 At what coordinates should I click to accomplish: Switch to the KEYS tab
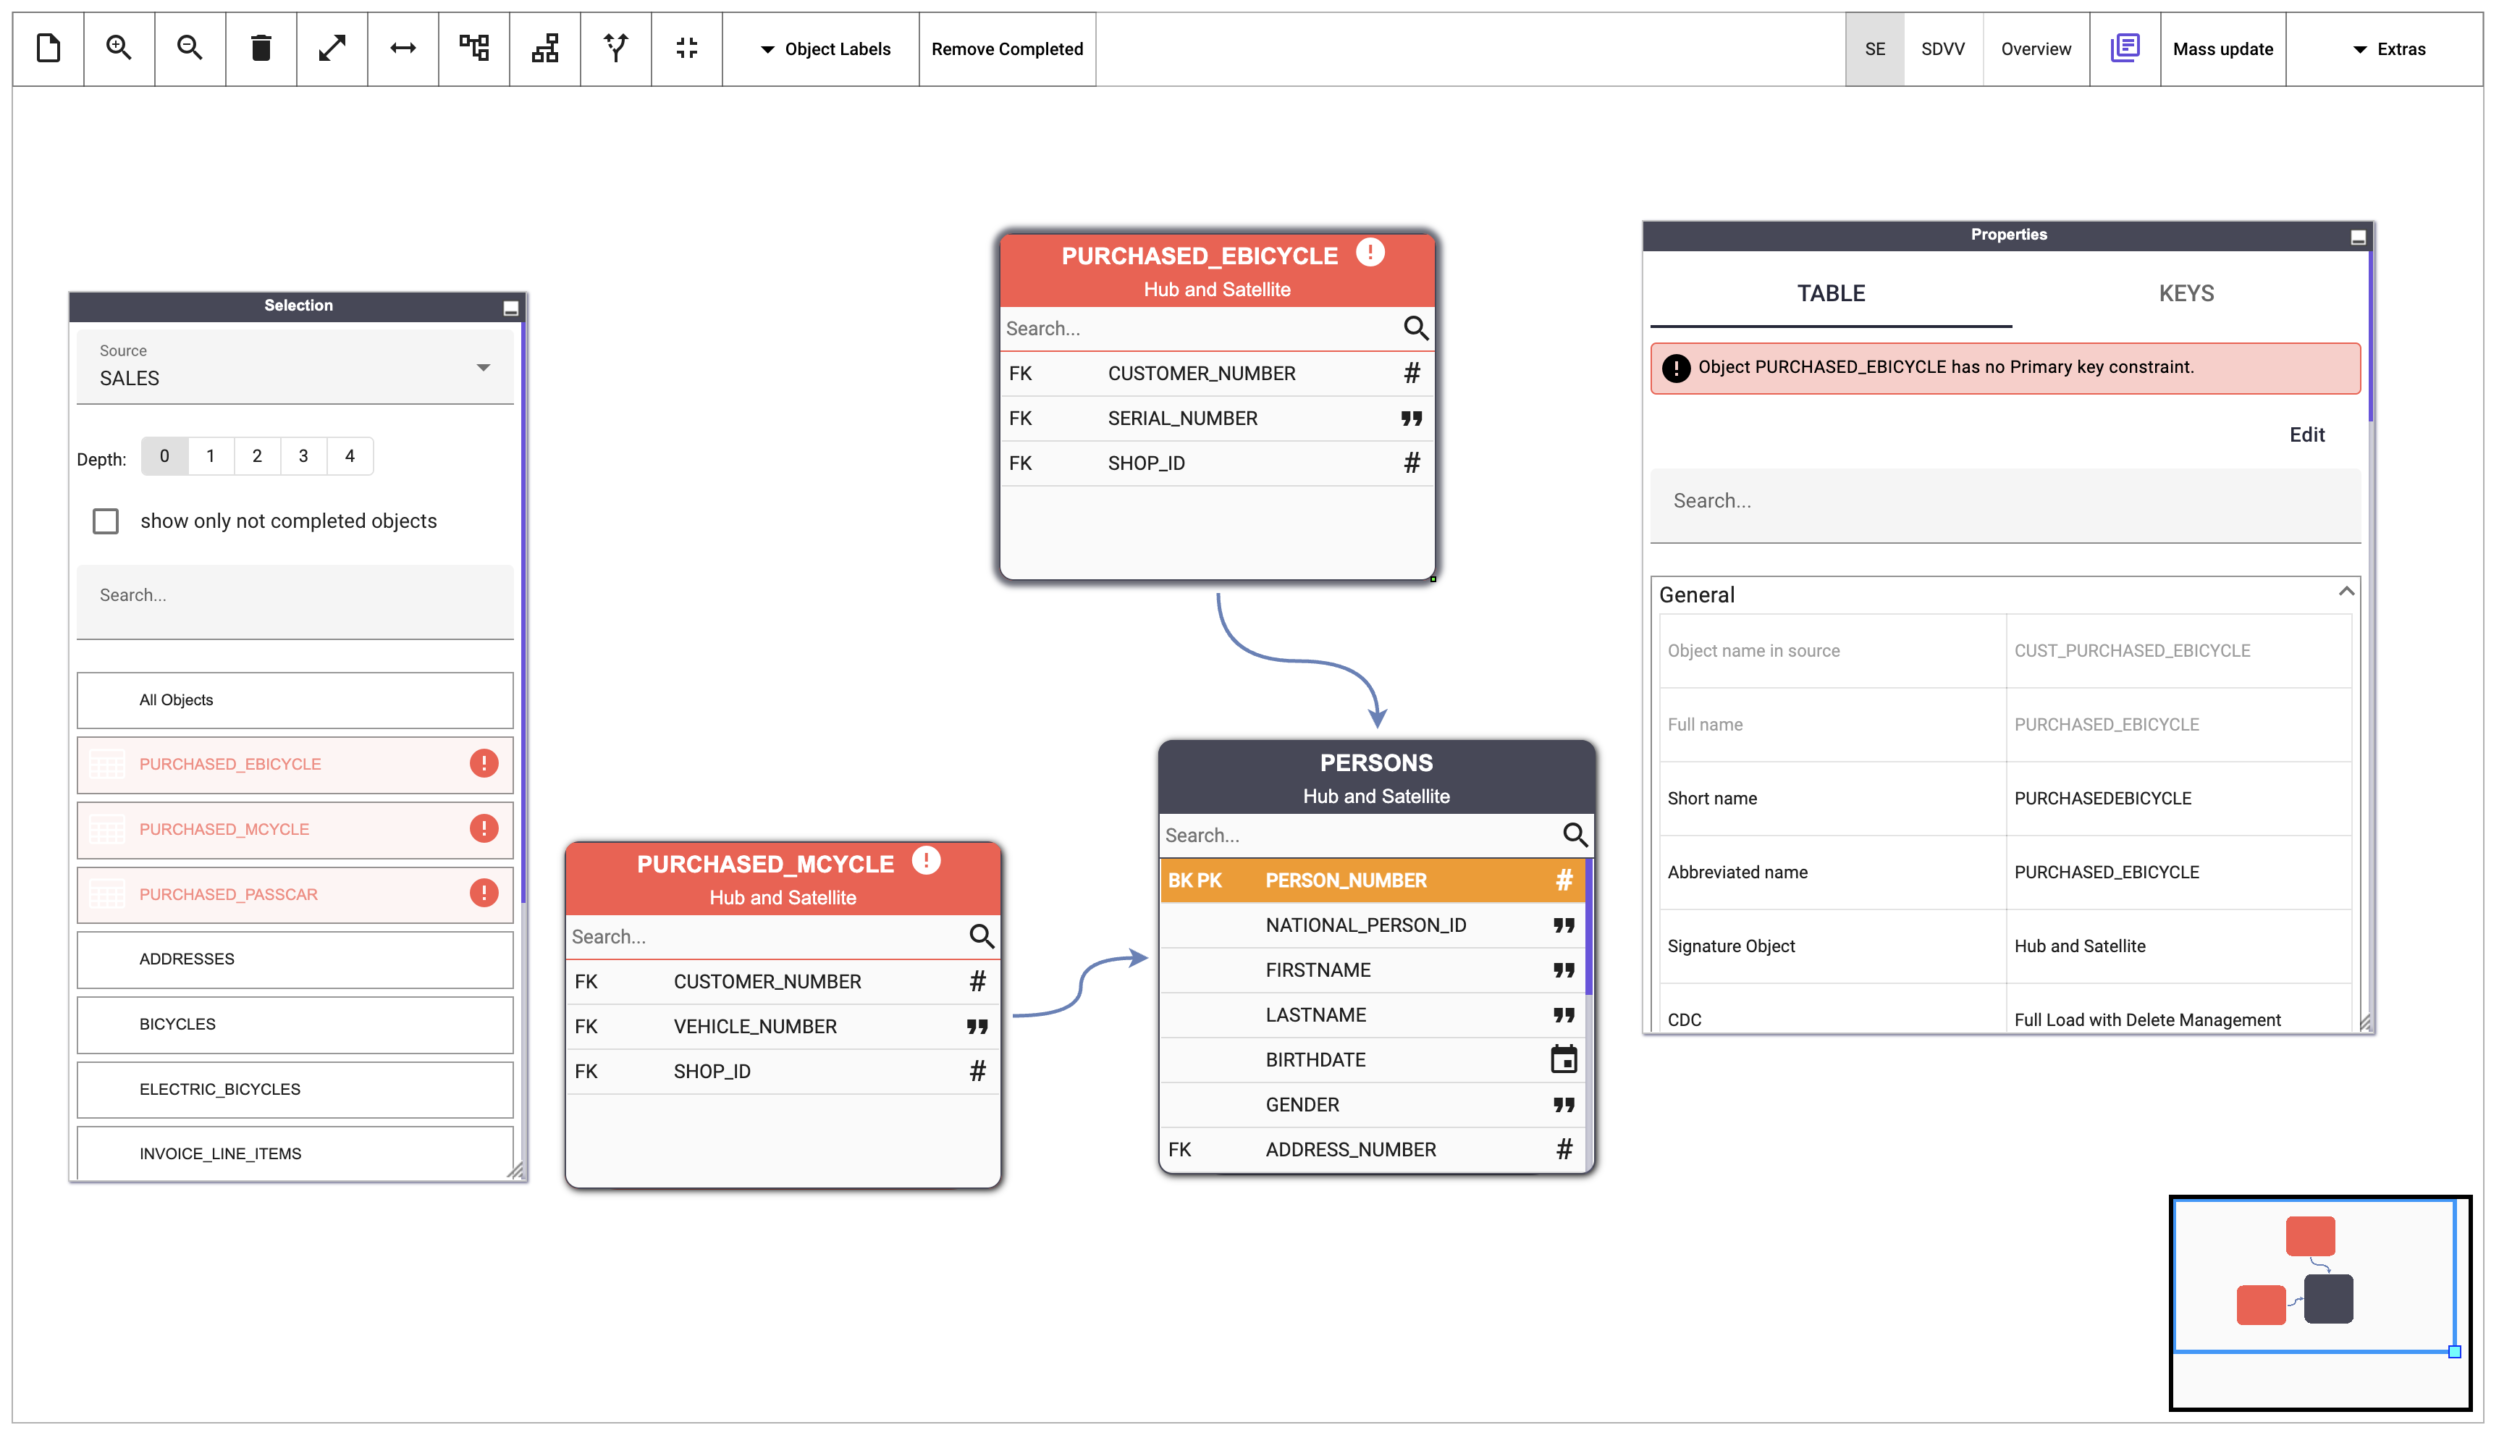coord(2185,293)
